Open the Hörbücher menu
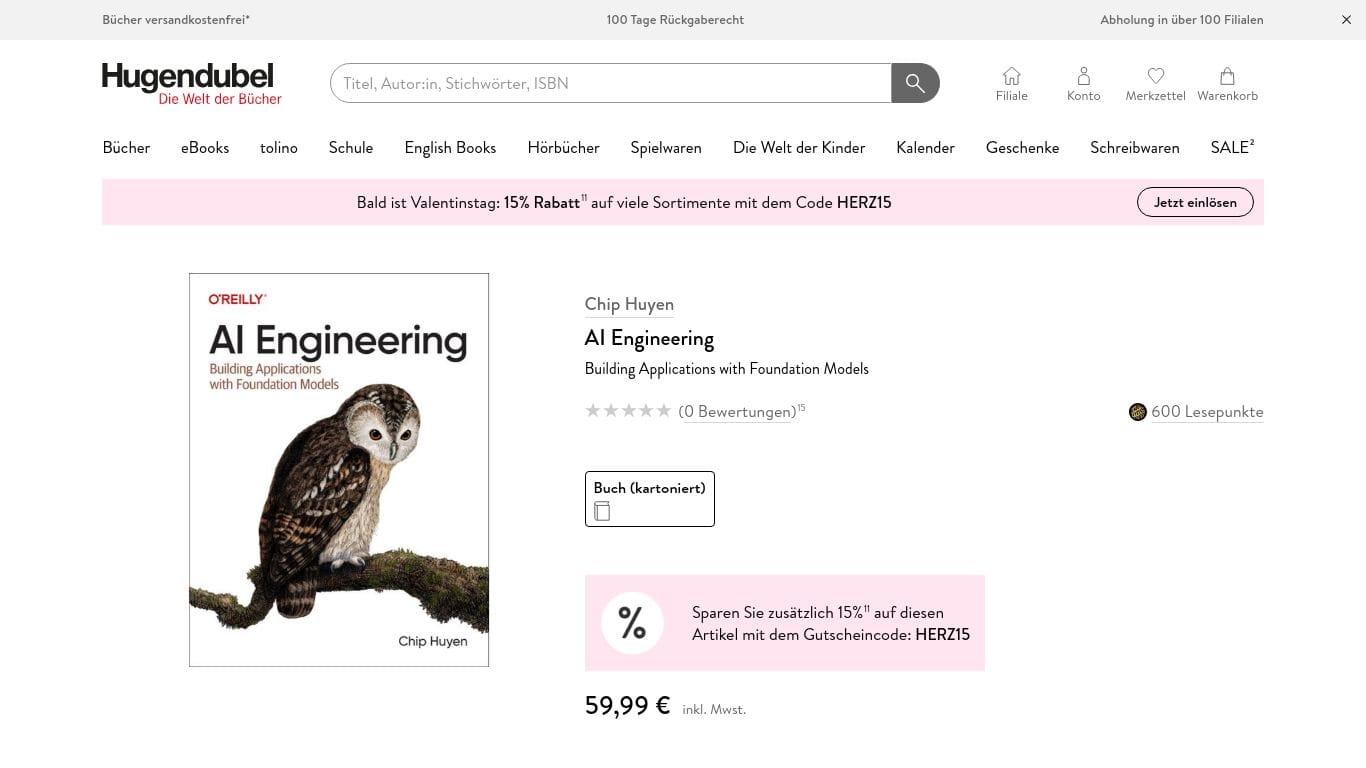This screenshot has width=1366, height=768. [563, 147]
